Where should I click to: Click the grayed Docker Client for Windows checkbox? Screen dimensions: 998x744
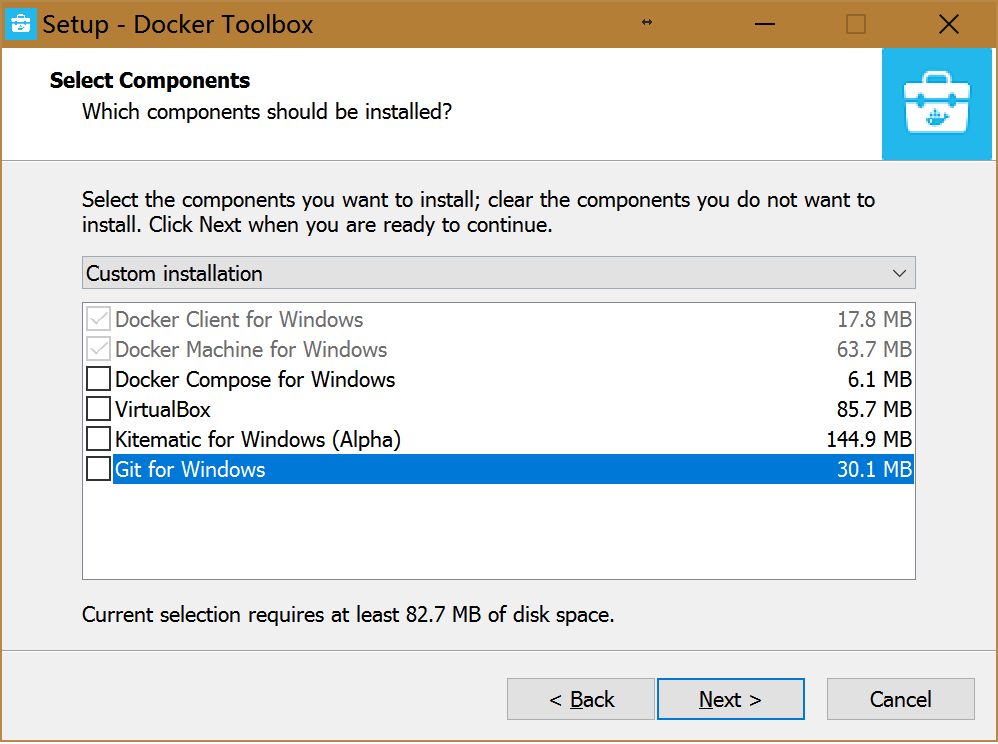[x=98, y=320]
